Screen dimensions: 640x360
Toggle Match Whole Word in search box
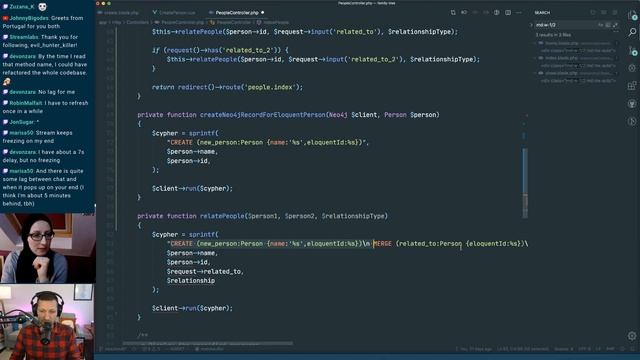(x=608, y=25)
